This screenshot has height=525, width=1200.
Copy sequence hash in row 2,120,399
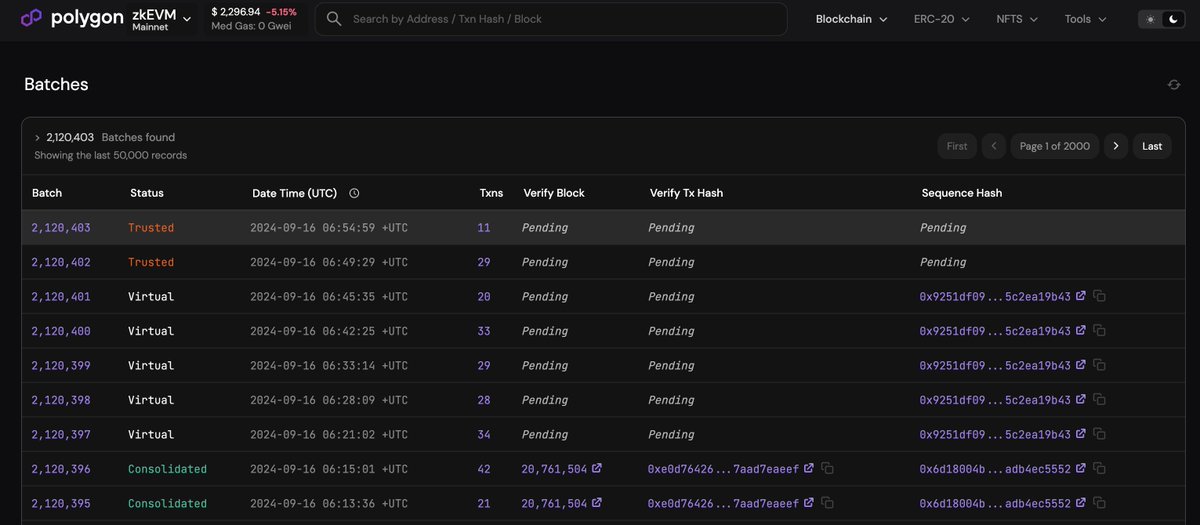coord(1099,366)
